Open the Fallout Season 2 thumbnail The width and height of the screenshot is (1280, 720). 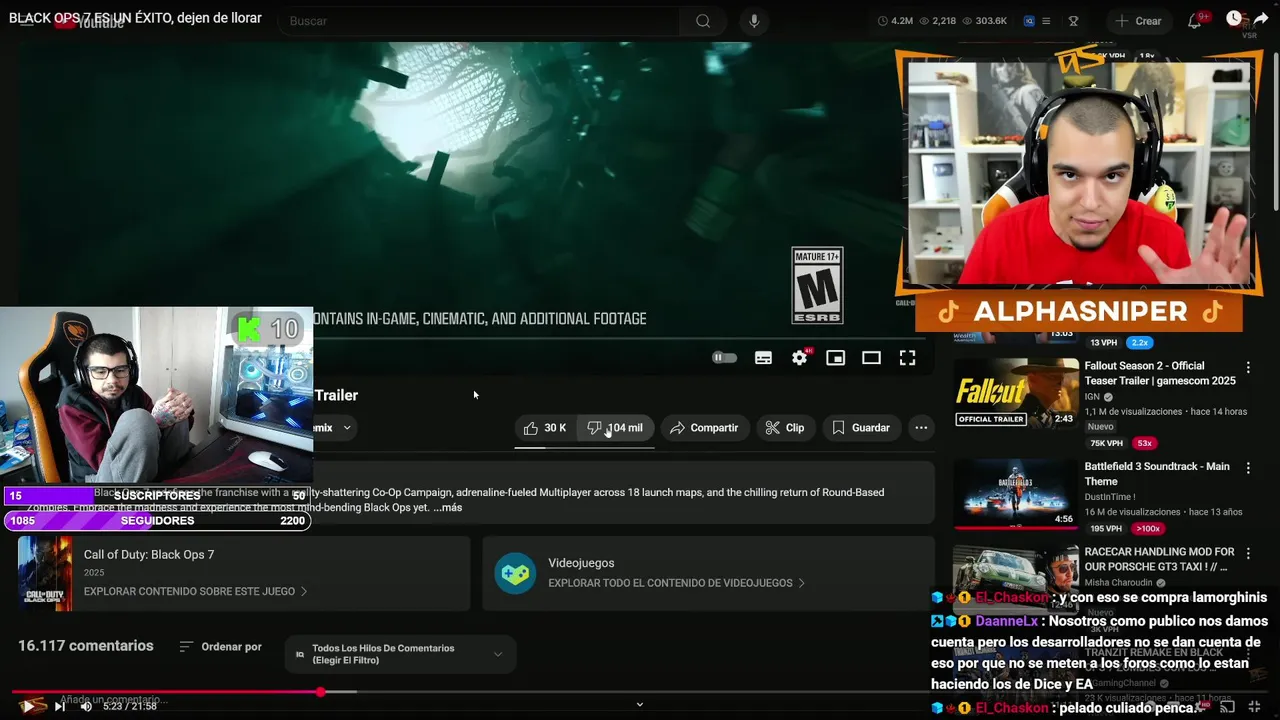pyautogui.click(x=1015, y=393)
